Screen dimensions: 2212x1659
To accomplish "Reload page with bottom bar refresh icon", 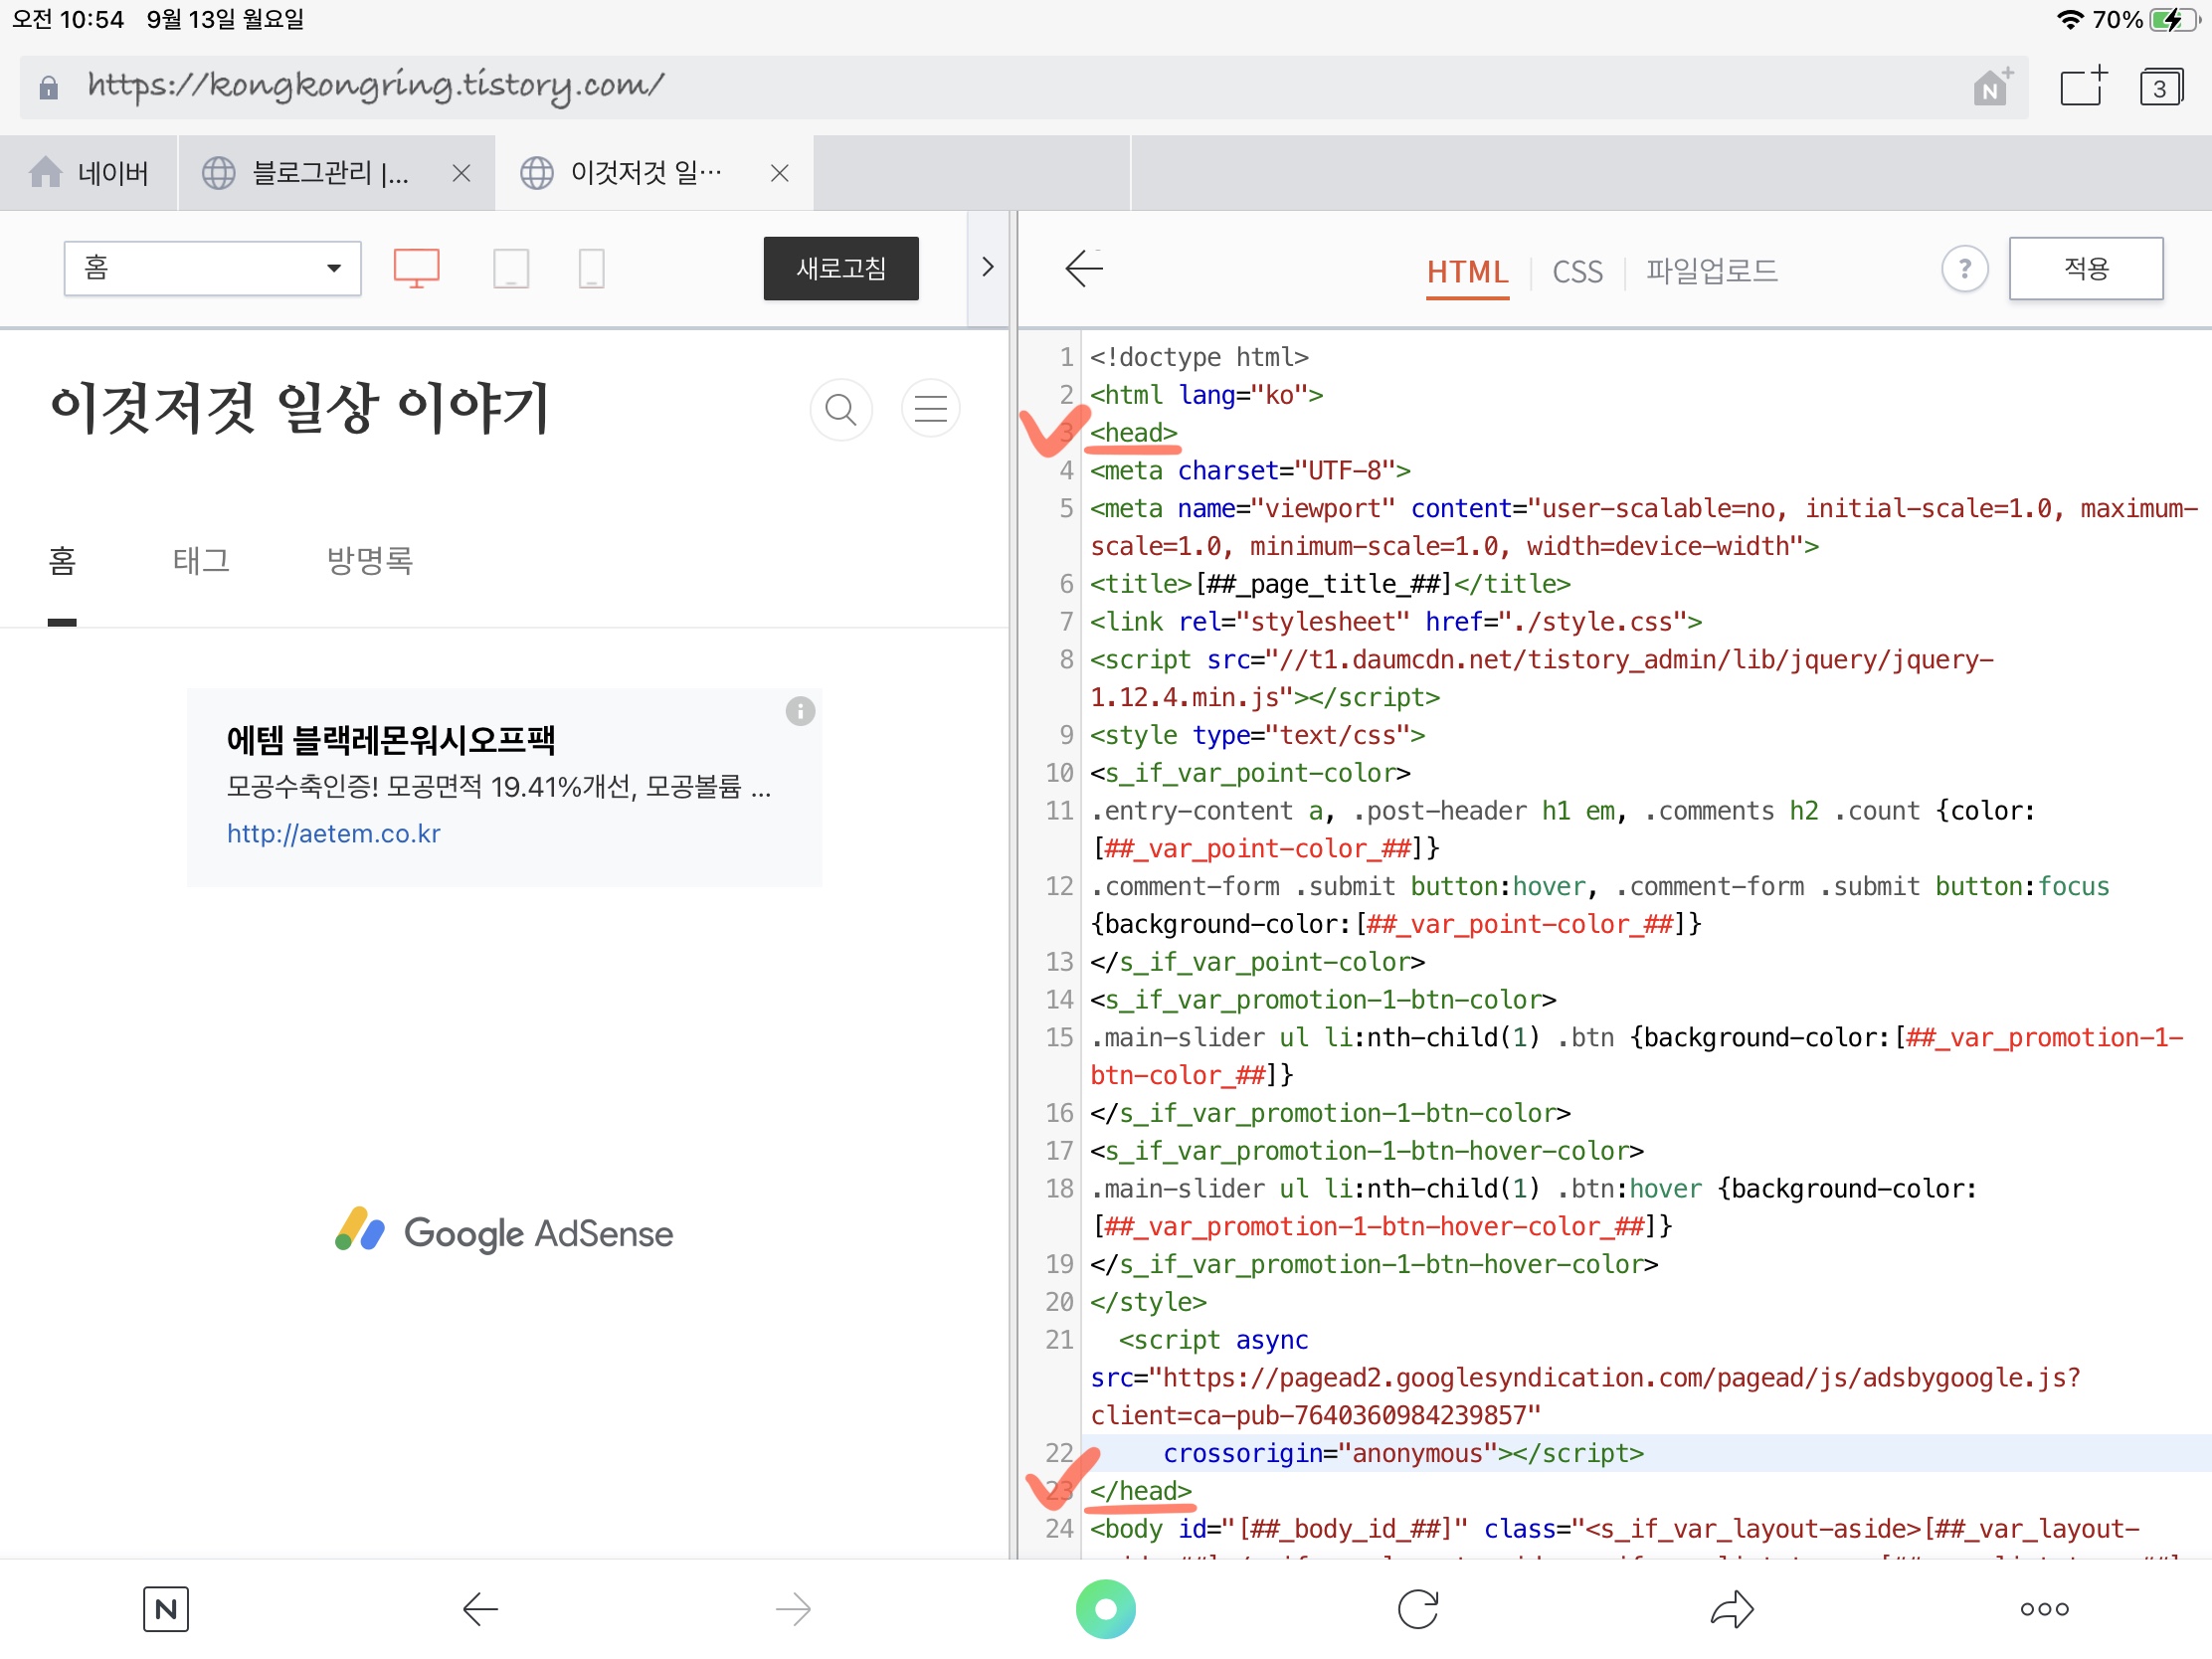I will click(x=1418, y=1609).
